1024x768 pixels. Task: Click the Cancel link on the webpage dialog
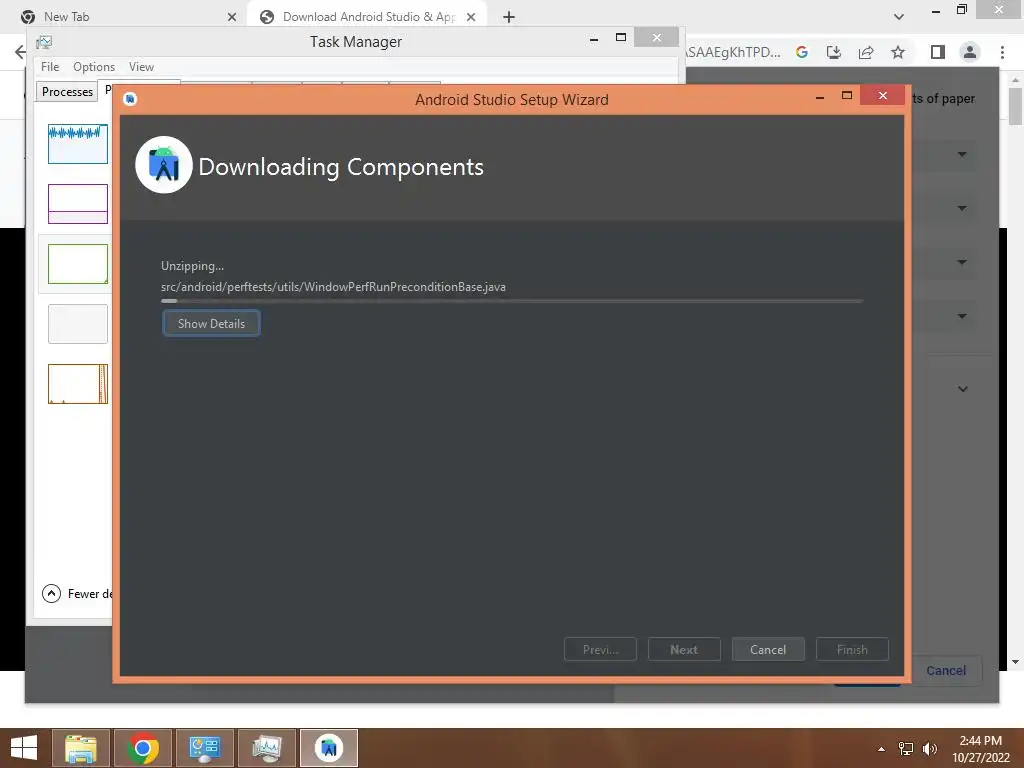pos(946,671)
